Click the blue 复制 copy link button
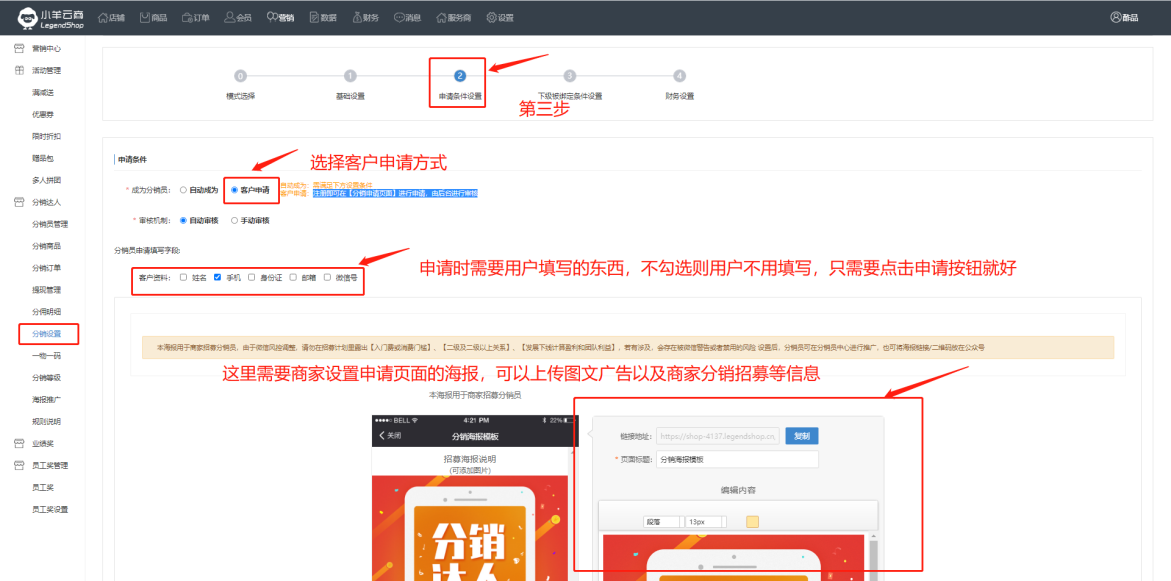1171x581 pixels. coord(801,436)
